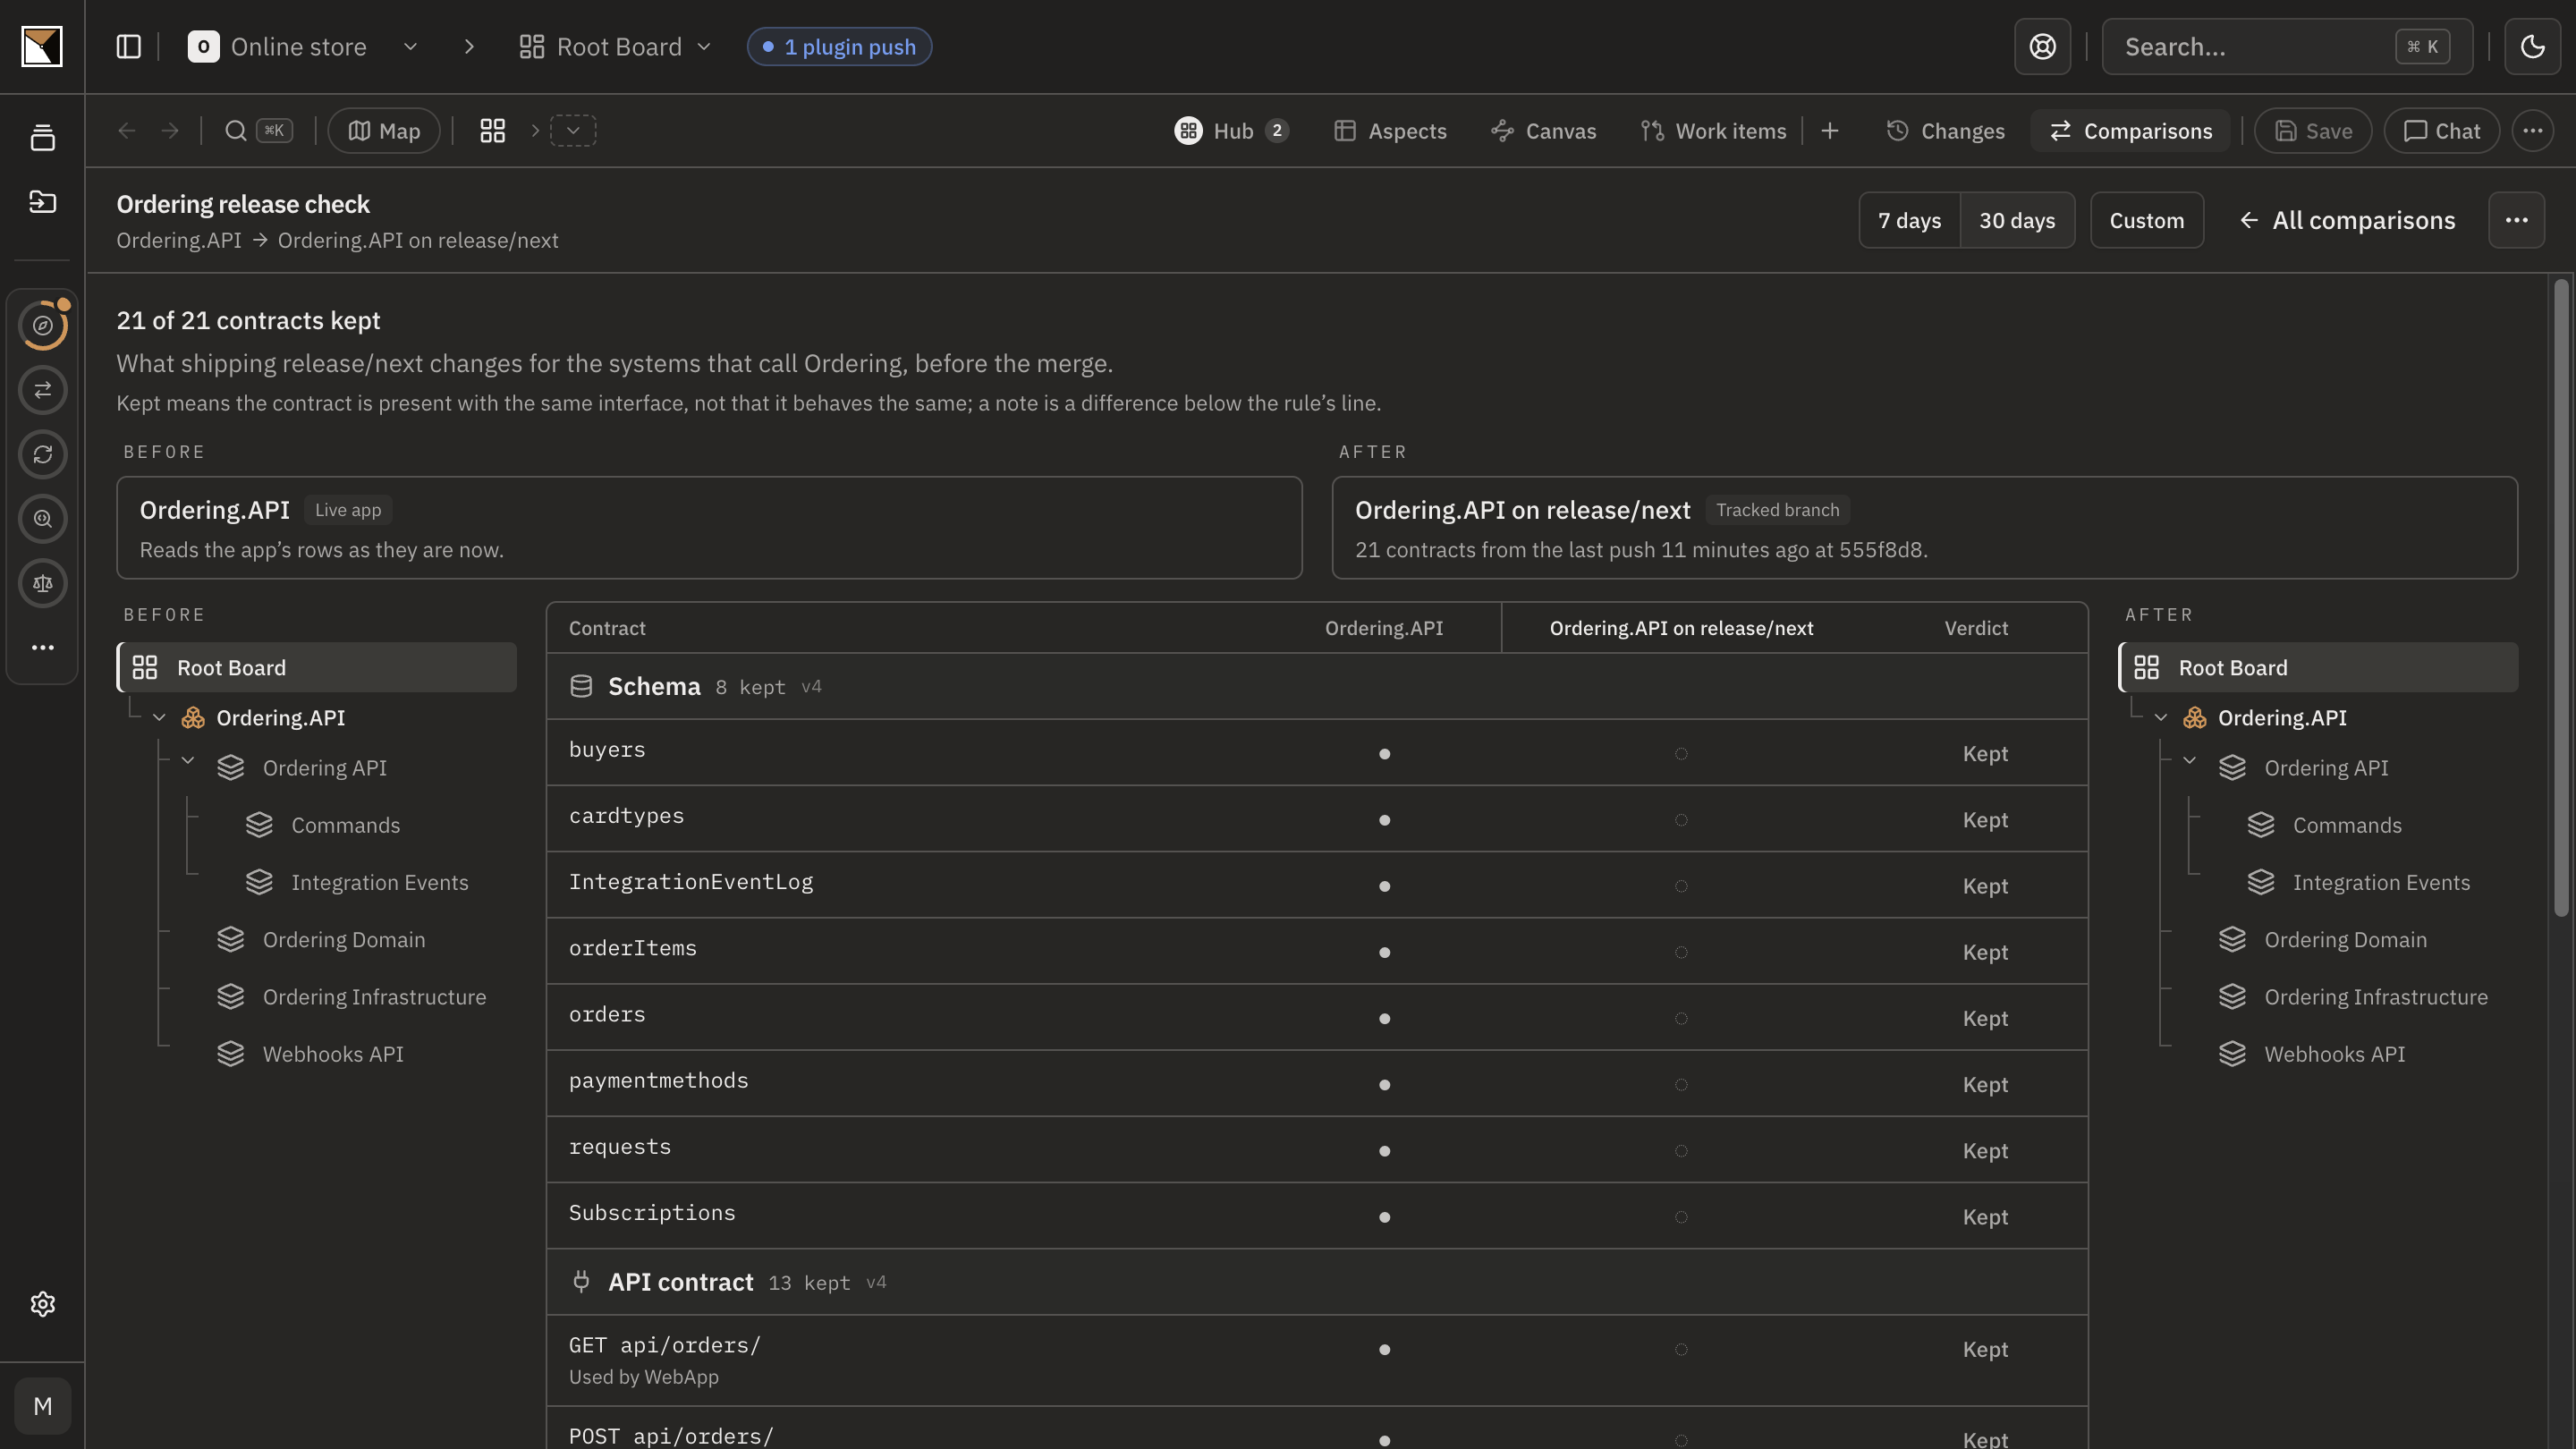Select the 7 days range
The height and width of the screenshot is (1449, 2576).
point(1909,220)
